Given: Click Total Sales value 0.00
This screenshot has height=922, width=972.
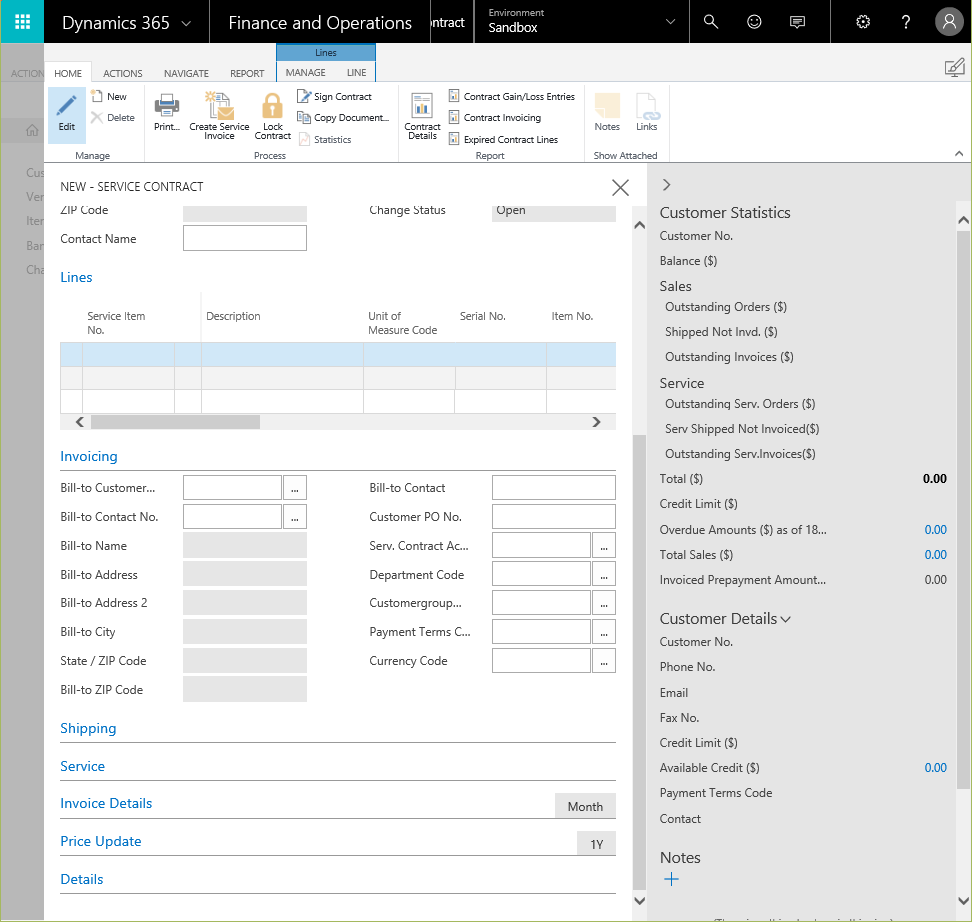Looking at the screenshot, I should (x=935, y=555).
